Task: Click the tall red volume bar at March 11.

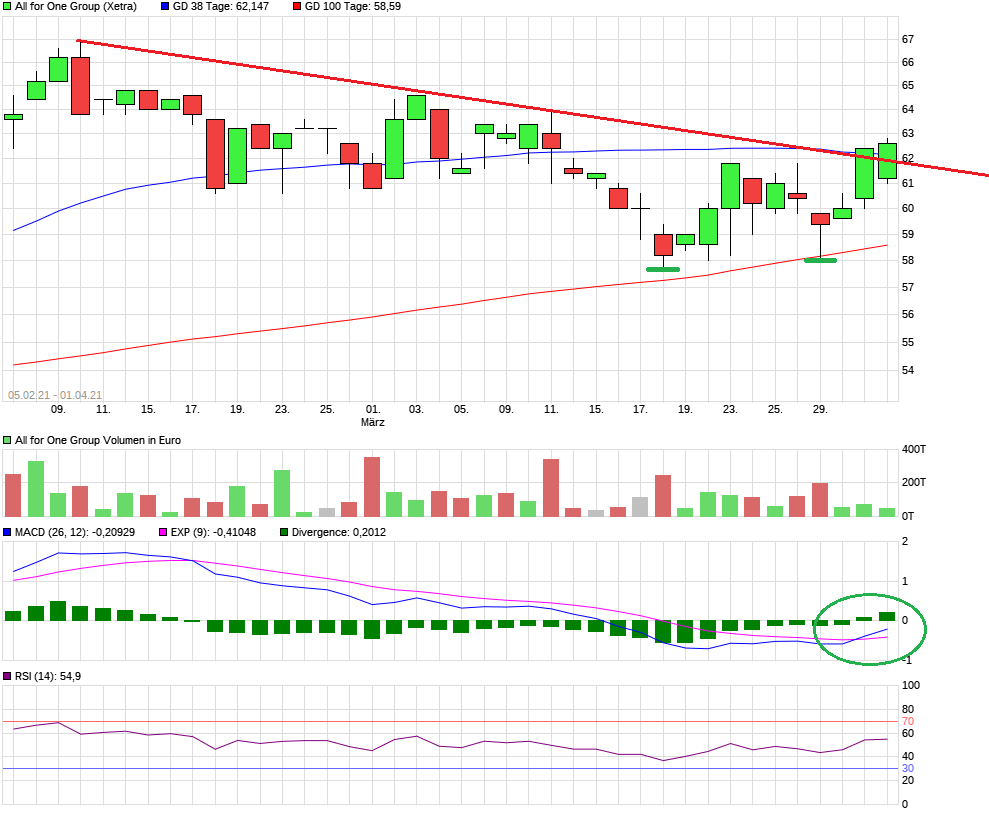Action: pos(551,488)
